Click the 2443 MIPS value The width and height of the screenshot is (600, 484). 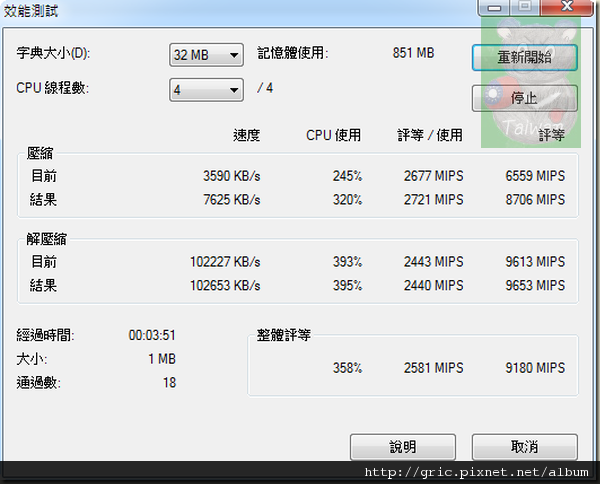click(434, 262)
